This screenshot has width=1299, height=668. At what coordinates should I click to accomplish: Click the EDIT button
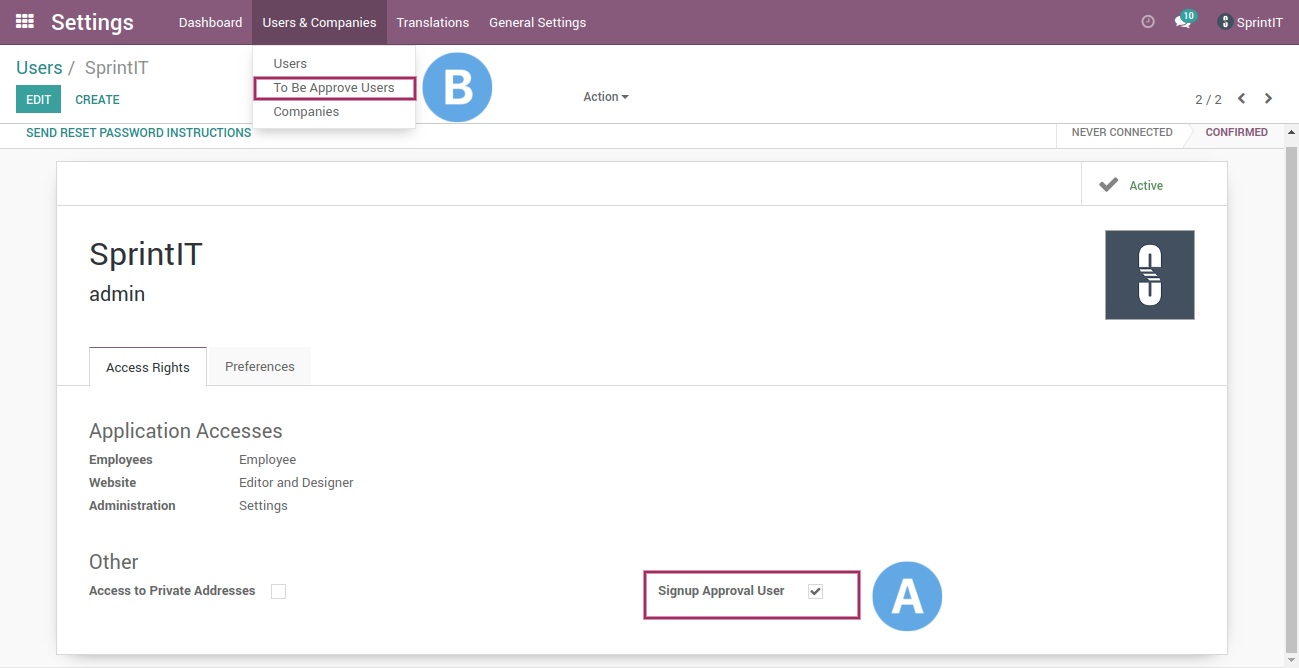38,99
